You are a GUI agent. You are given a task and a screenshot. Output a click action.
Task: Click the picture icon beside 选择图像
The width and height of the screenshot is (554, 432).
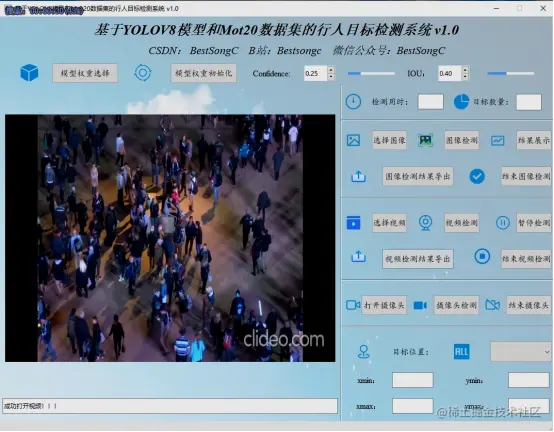pos(353,140)
